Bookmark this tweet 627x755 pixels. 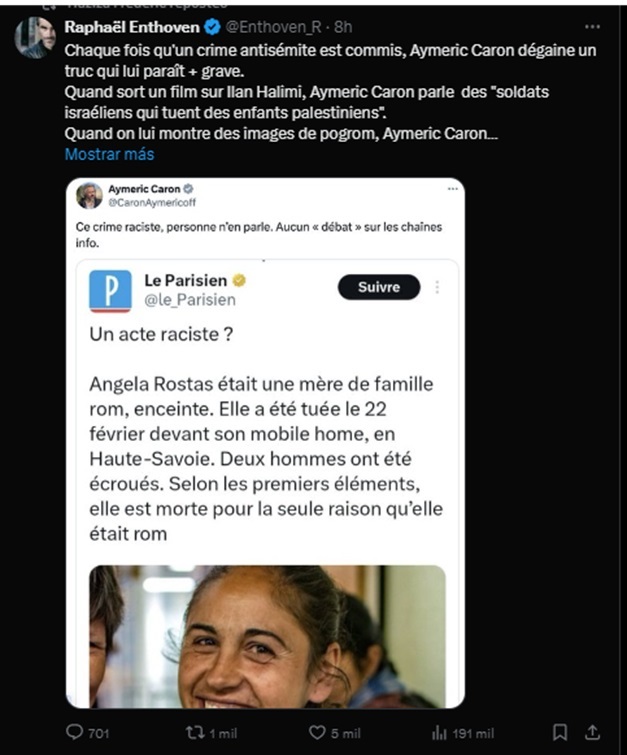click(560, 733)
